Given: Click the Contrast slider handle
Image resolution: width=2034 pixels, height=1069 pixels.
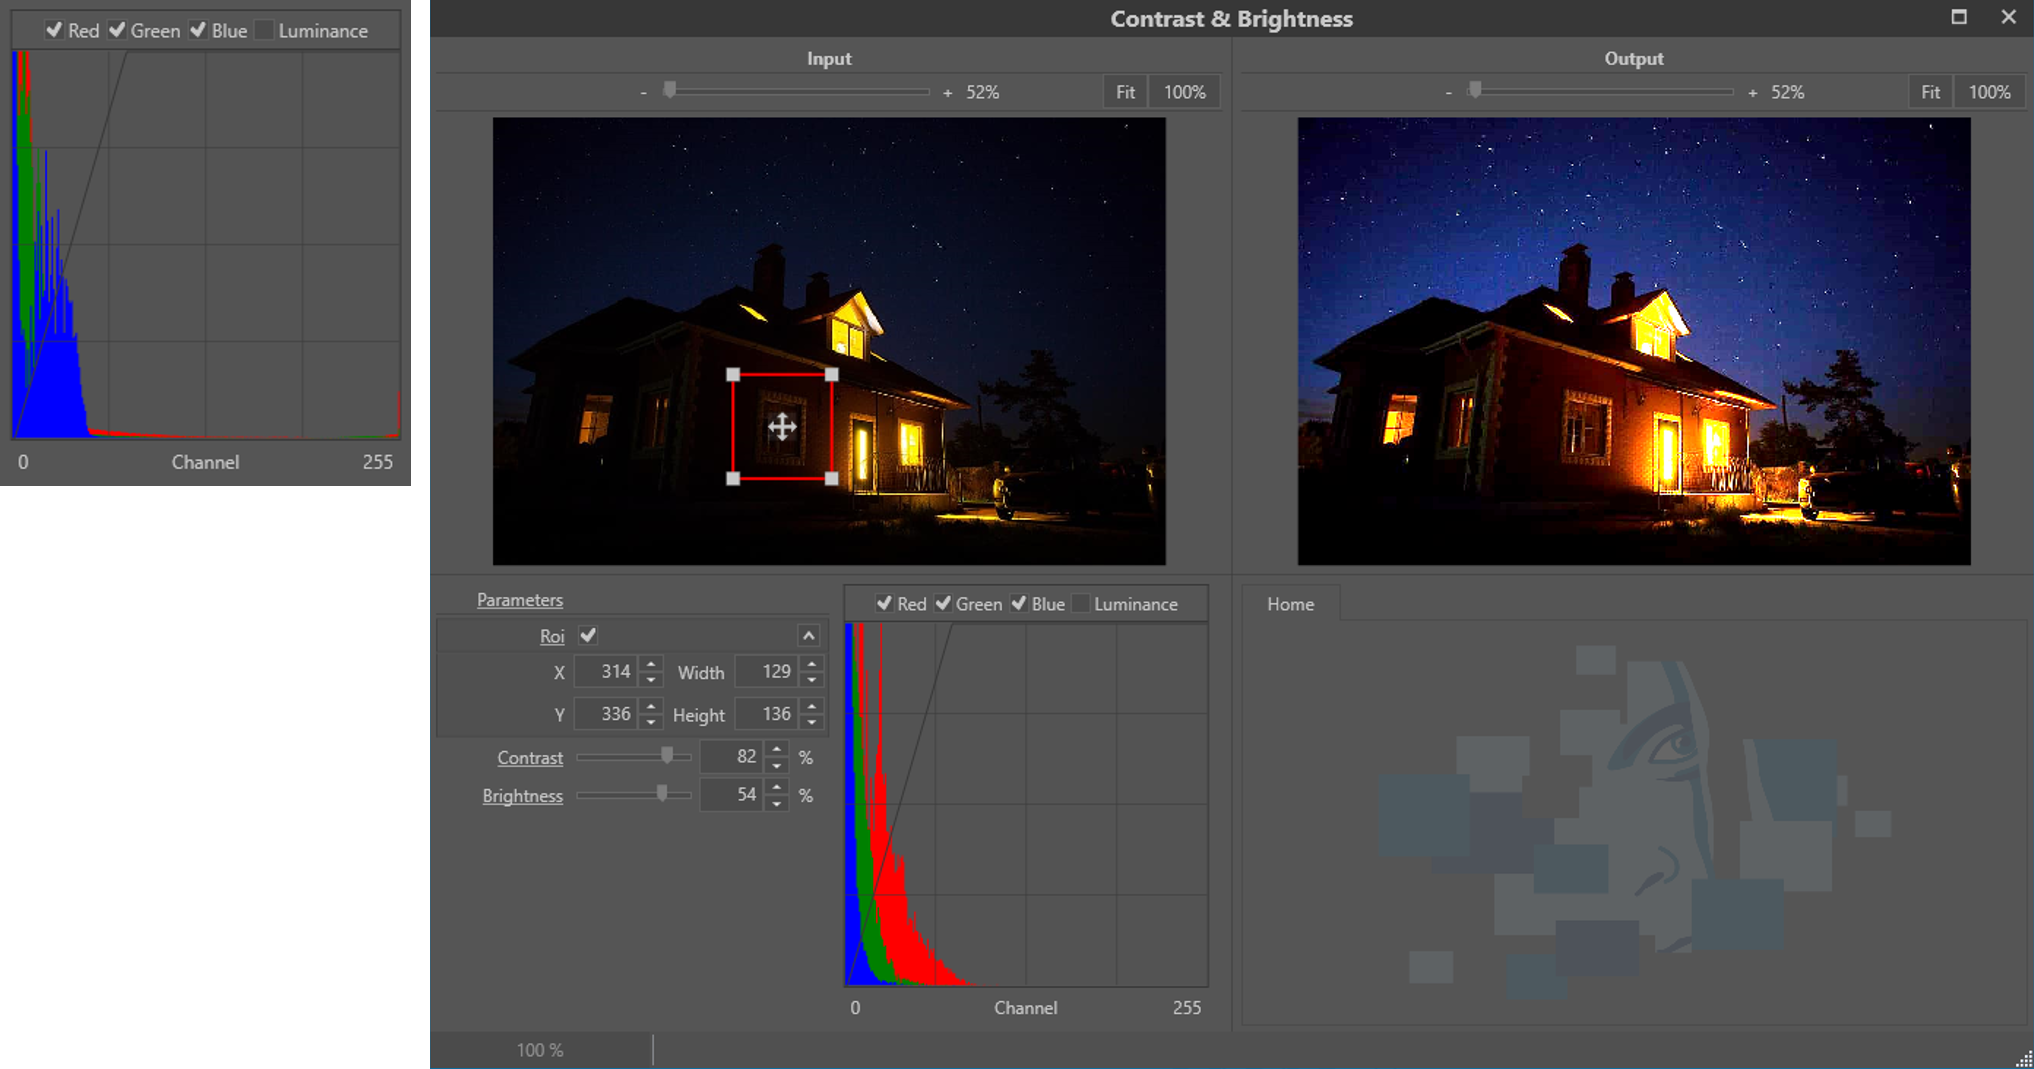Looking at the screenshot, I should [x=667, y=756].
